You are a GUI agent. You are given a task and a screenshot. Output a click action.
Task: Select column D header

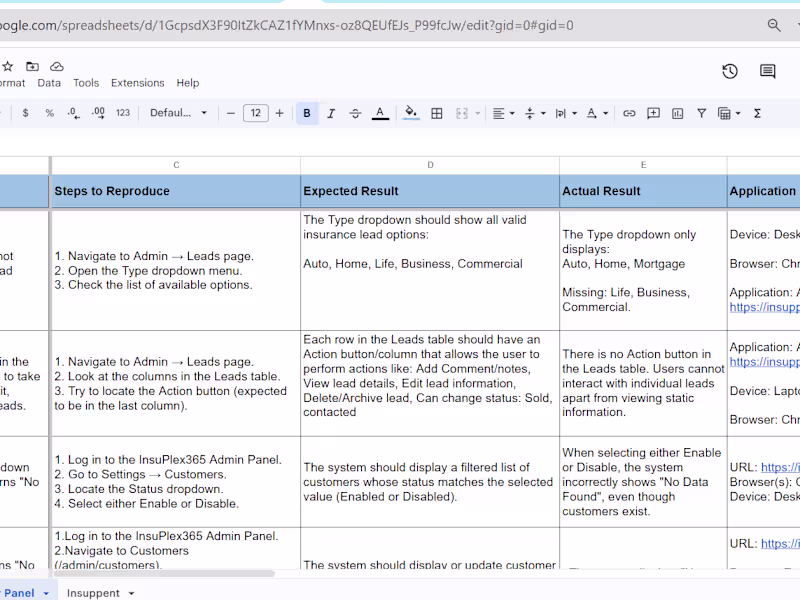[430, 165]
